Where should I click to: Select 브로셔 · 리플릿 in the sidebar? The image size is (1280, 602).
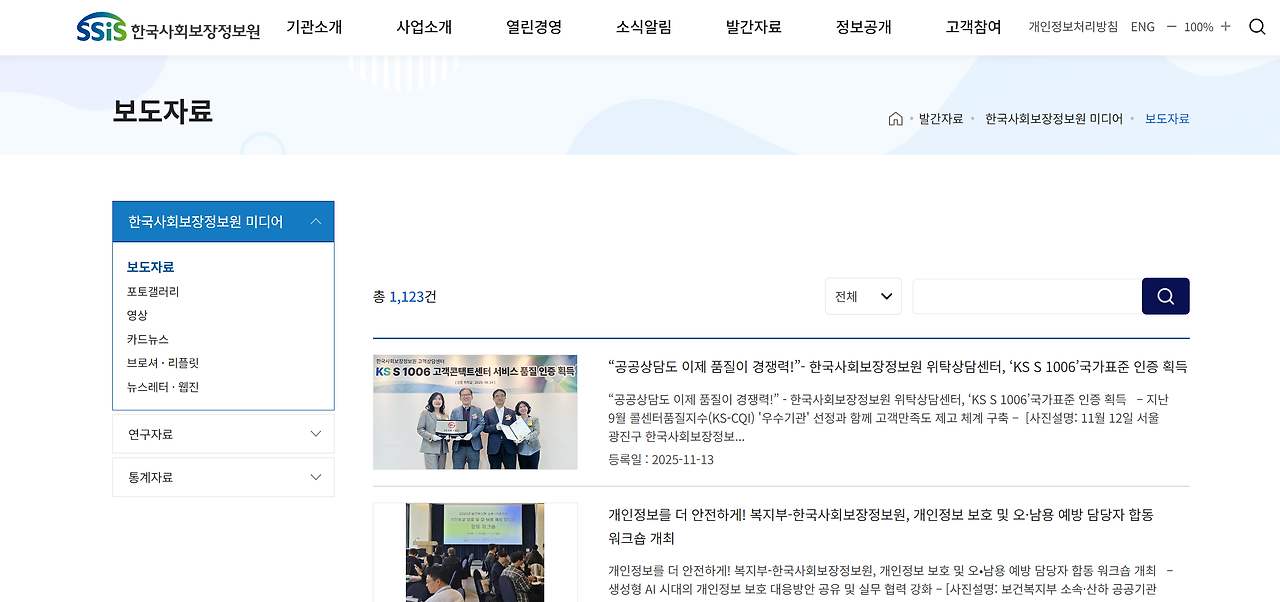163,363
